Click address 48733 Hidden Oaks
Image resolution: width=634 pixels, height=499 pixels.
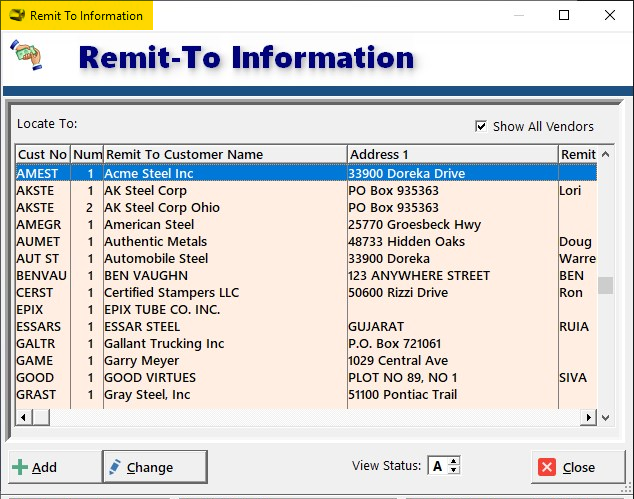pyautogui.click(x=406, y=241)
